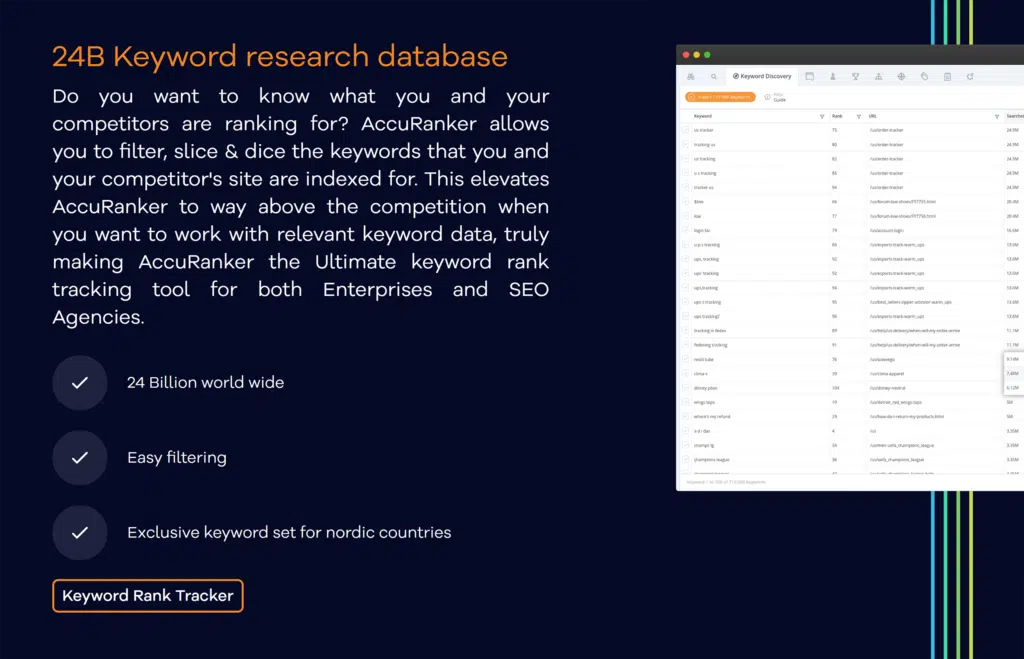The height and width of the screenshot is (659, 1024).
Task: Open the browser window tab icon
Action: pos(810,76)
